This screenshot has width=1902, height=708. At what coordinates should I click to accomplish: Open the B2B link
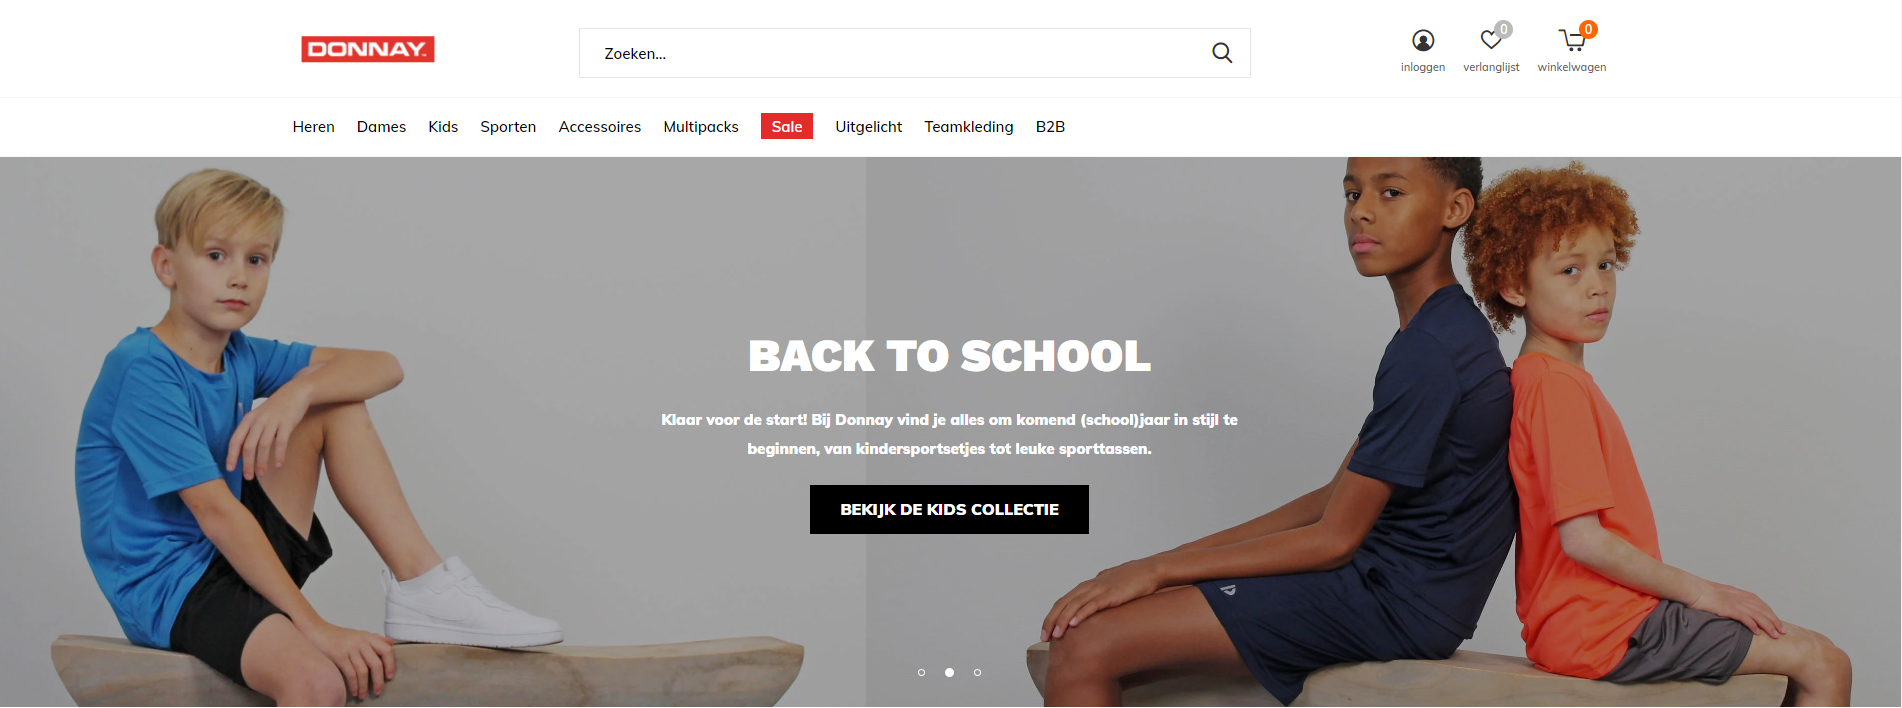(1050, 127)
